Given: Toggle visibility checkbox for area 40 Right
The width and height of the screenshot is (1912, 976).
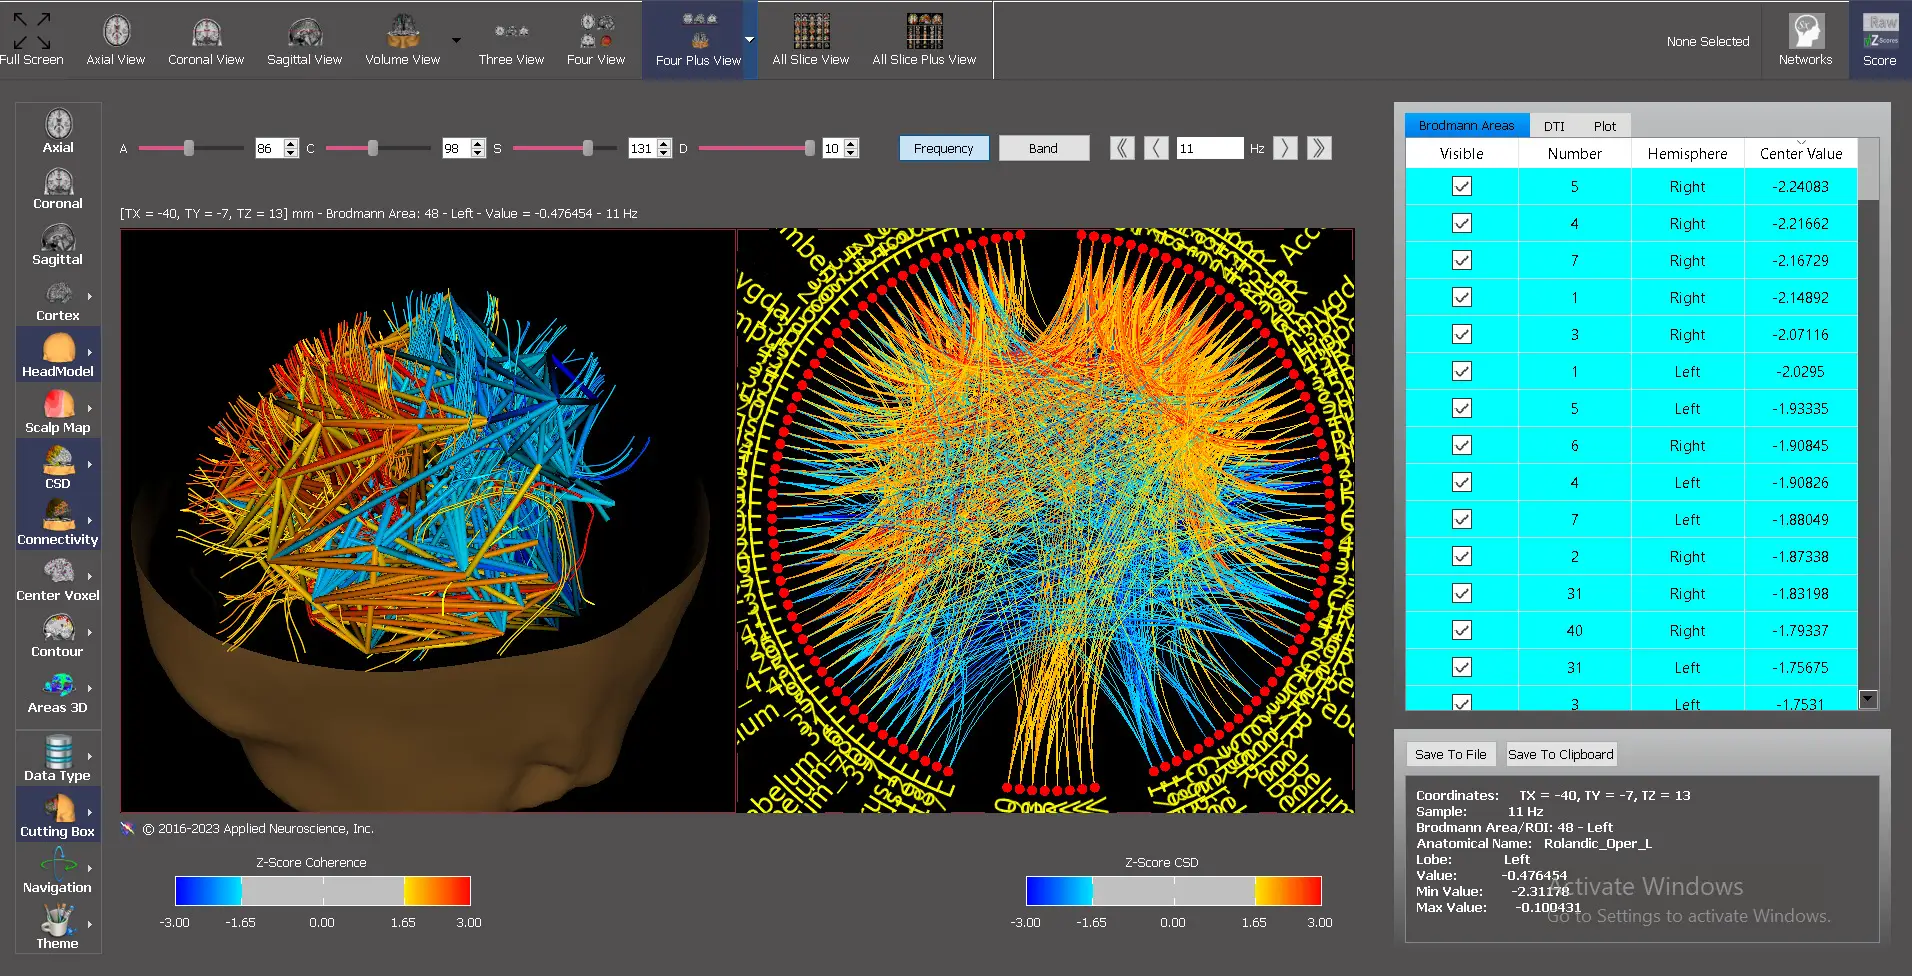Looking at the screenshot, I should point(1461,630).
